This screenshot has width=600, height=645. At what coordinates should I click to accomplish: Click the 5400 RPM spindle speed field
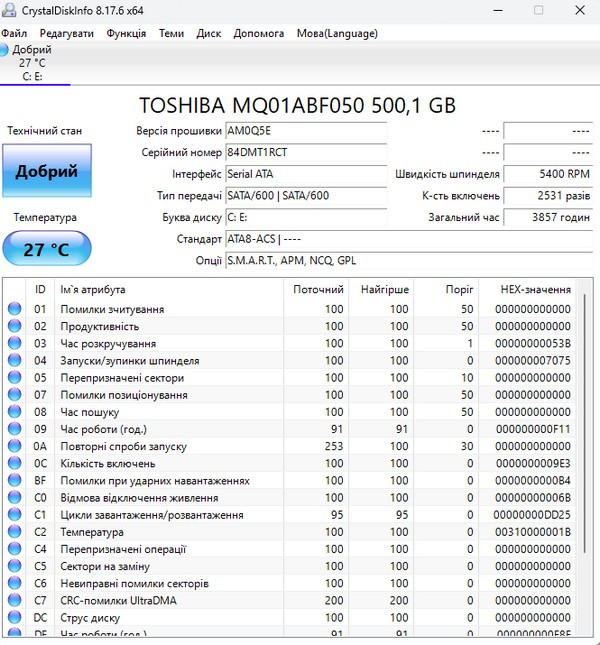548,174
